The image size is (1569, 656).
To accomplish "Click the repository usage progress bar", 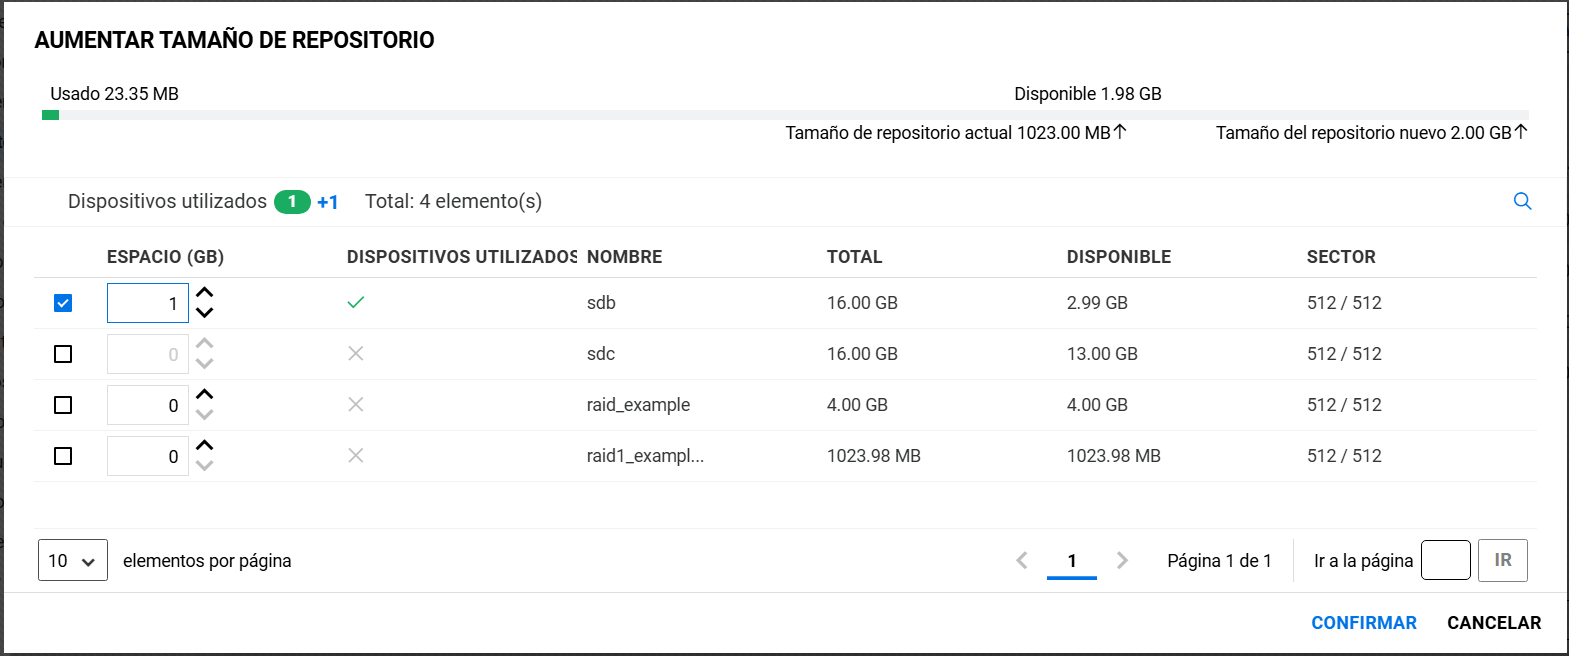I will pyautogui.click(x=785, y=115).
